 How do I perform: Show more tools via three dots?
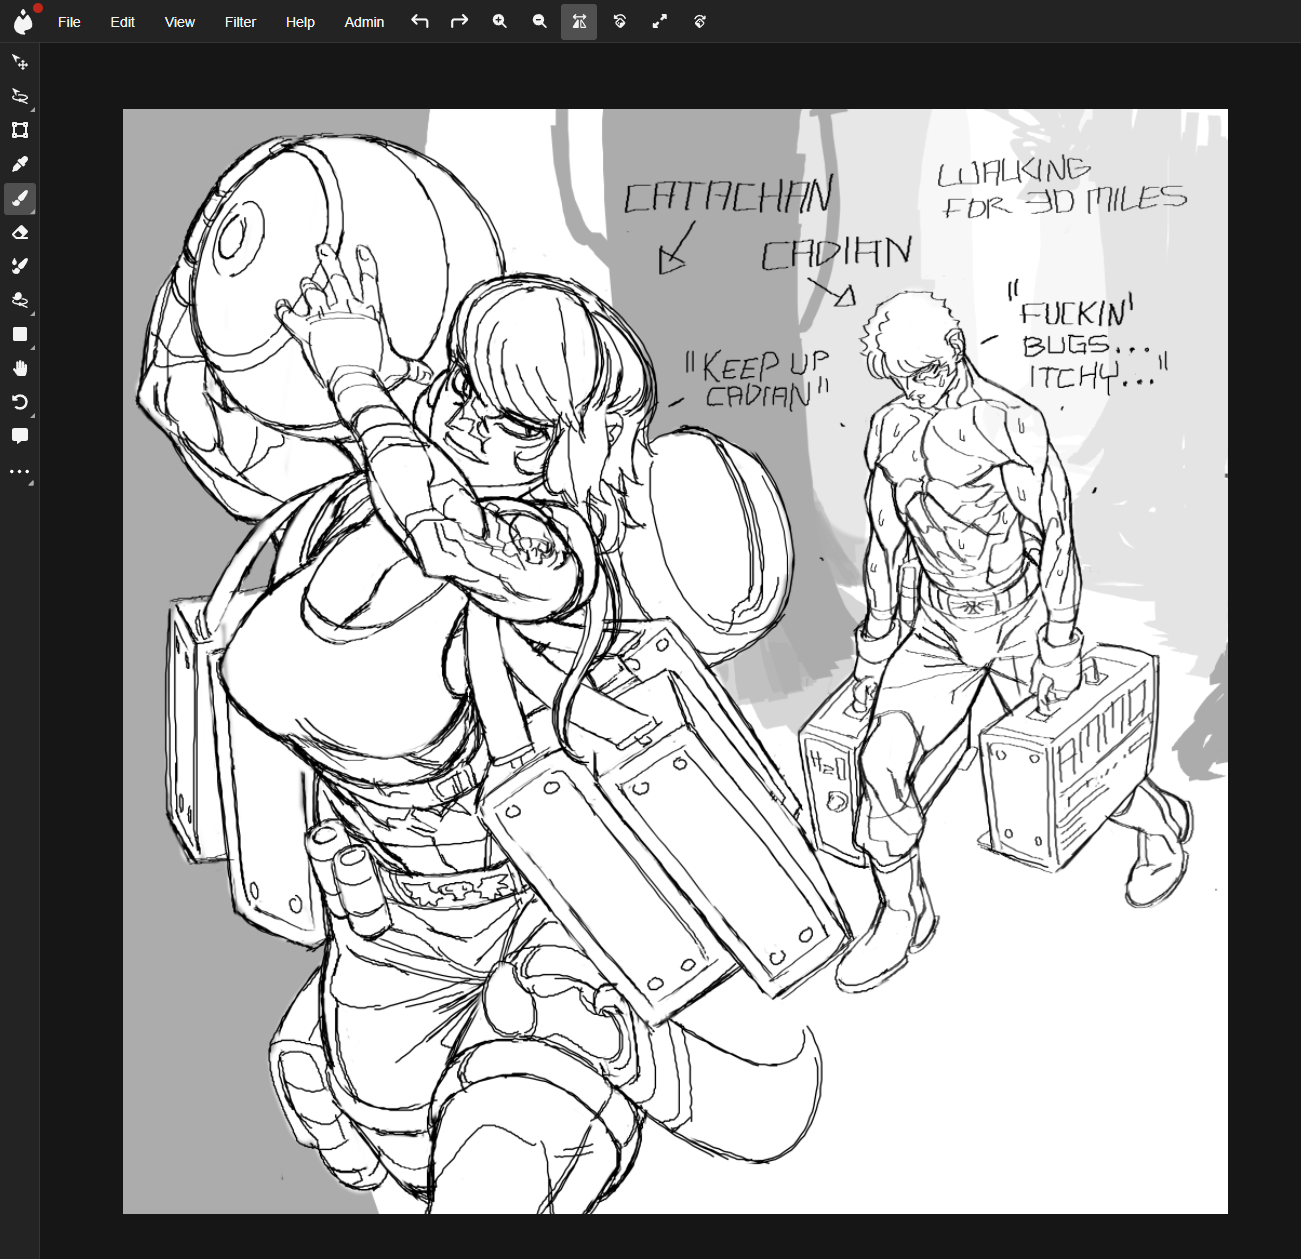(x=20, y=470)
